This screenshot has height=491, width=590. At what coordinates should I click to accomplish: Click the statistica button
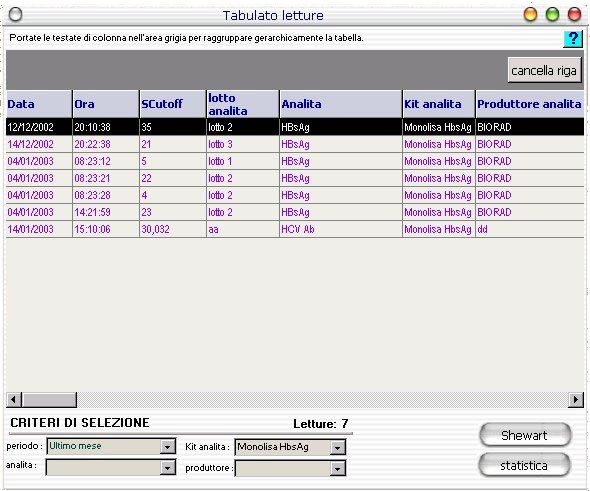point(524,465)
